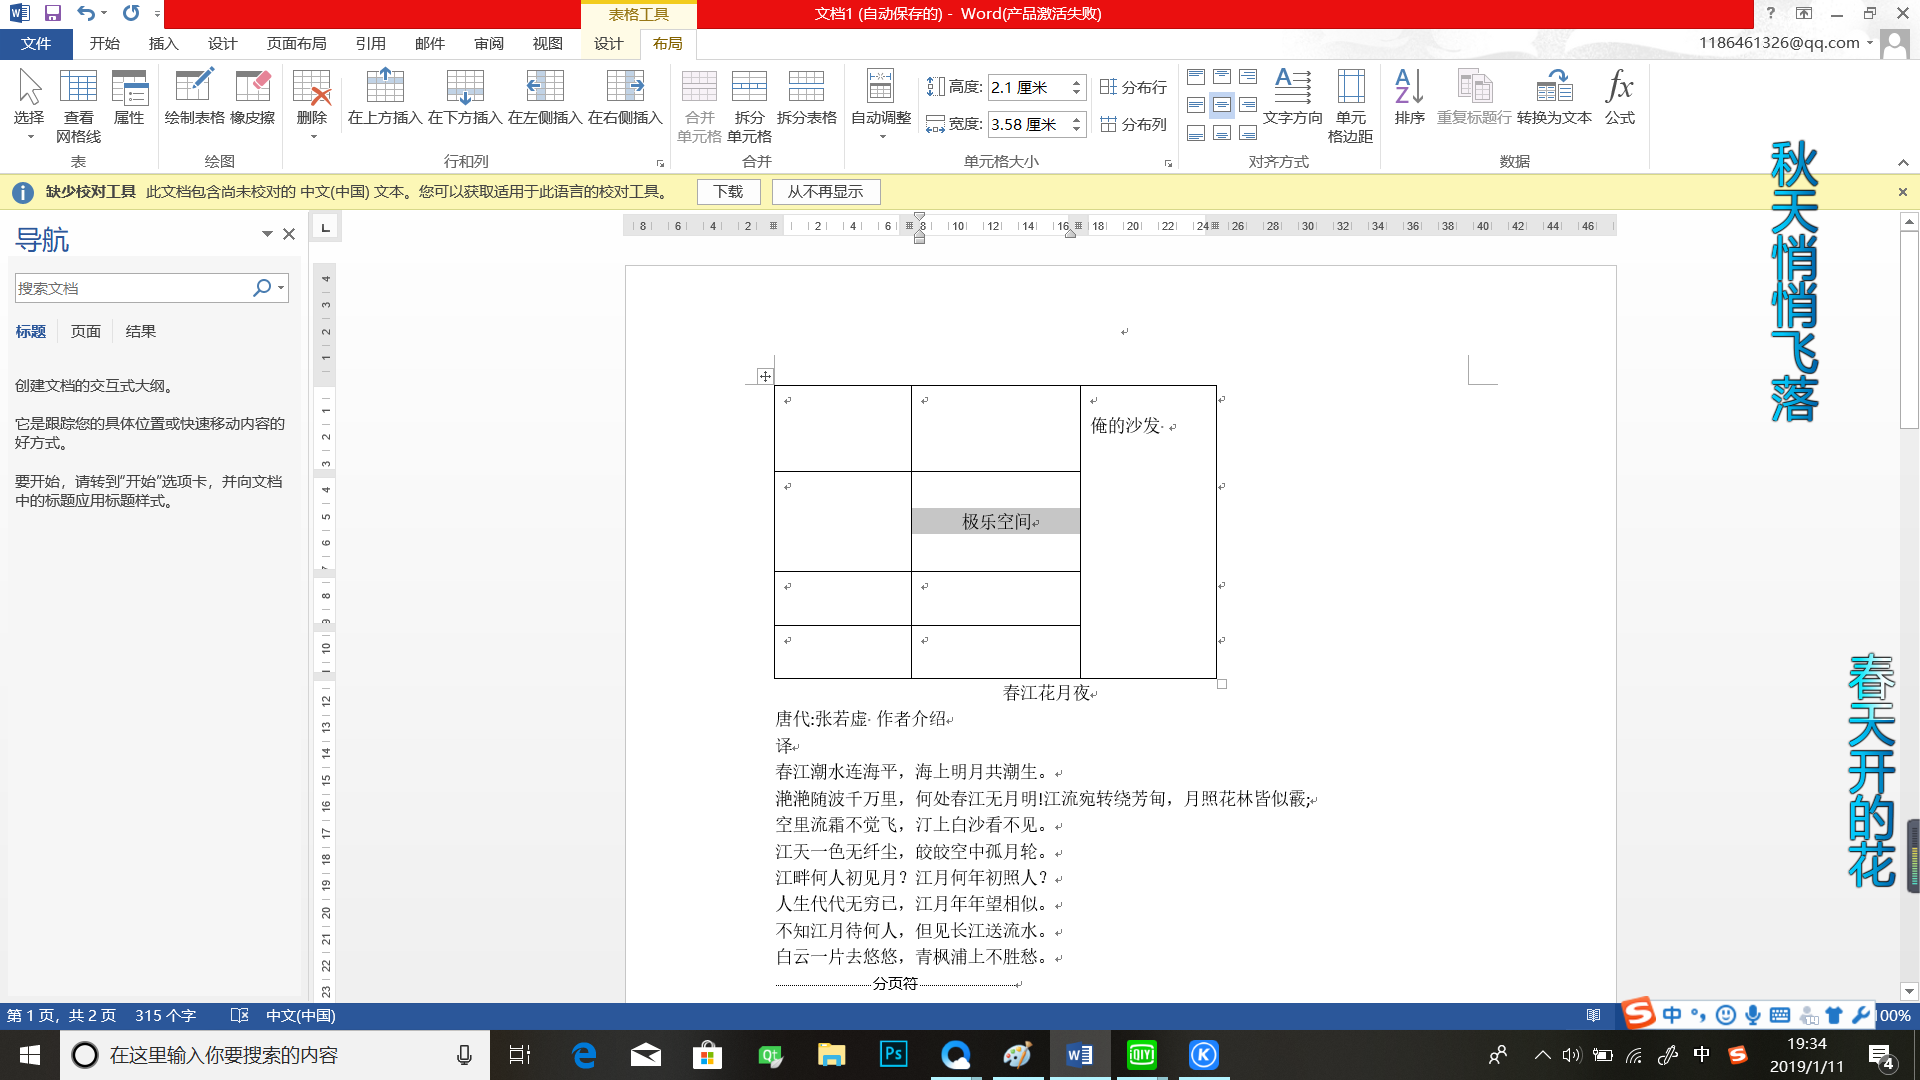Dismiss the proofing tools notification bar
This screenshot has height=1080, width=1920.
1903,192
